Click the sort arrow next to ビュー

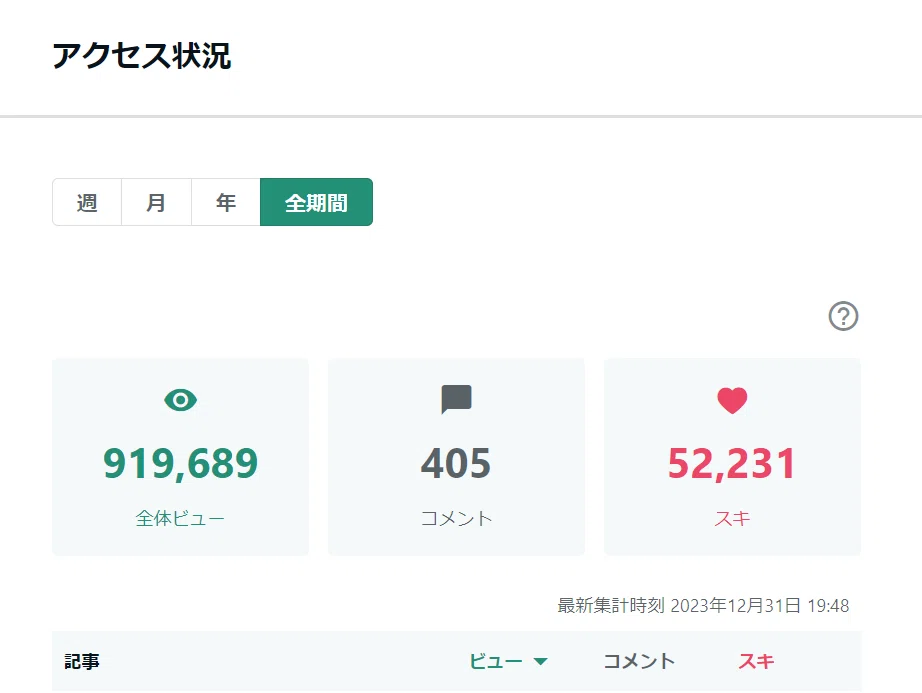pyautogui.click(x=540, y=661)
